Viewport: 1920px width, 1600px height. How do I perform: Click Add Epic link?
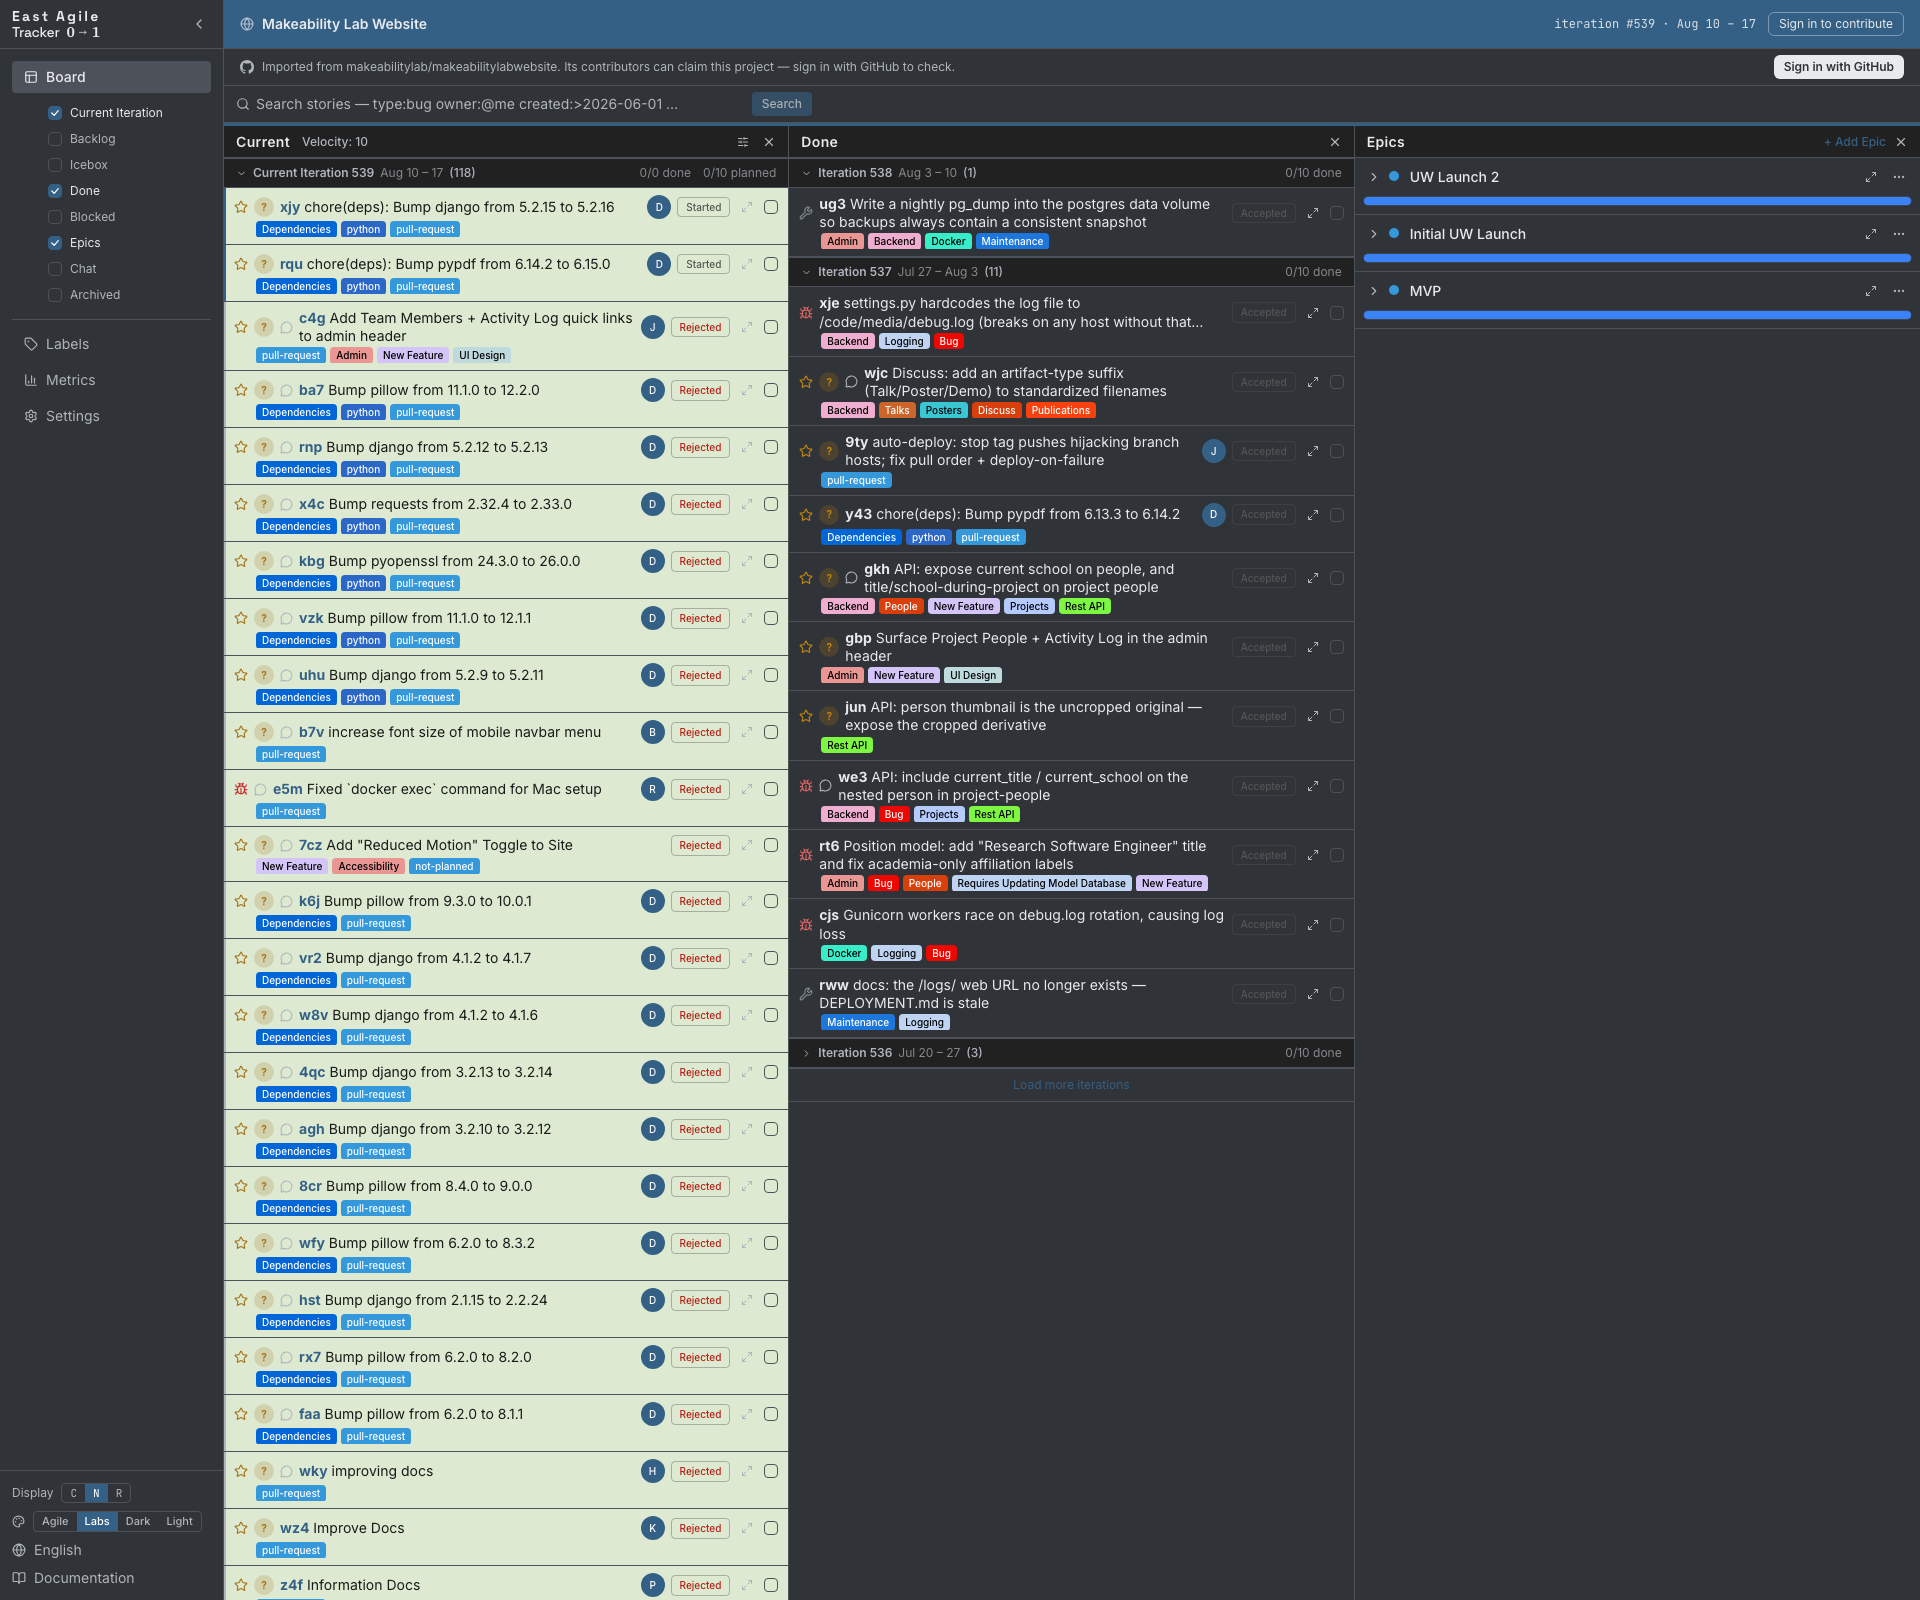click(1854, 142)
